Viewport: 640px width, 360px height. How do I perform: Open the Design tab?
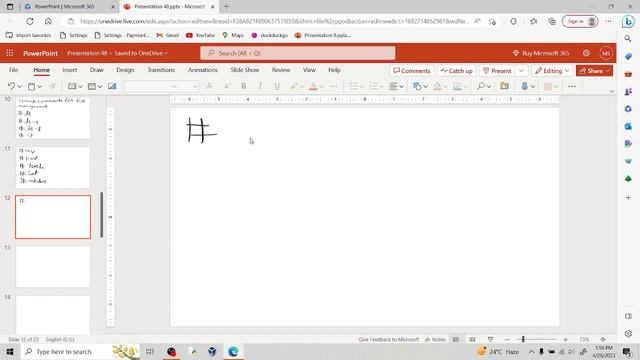pyautogui.click(x=125, y=70)
